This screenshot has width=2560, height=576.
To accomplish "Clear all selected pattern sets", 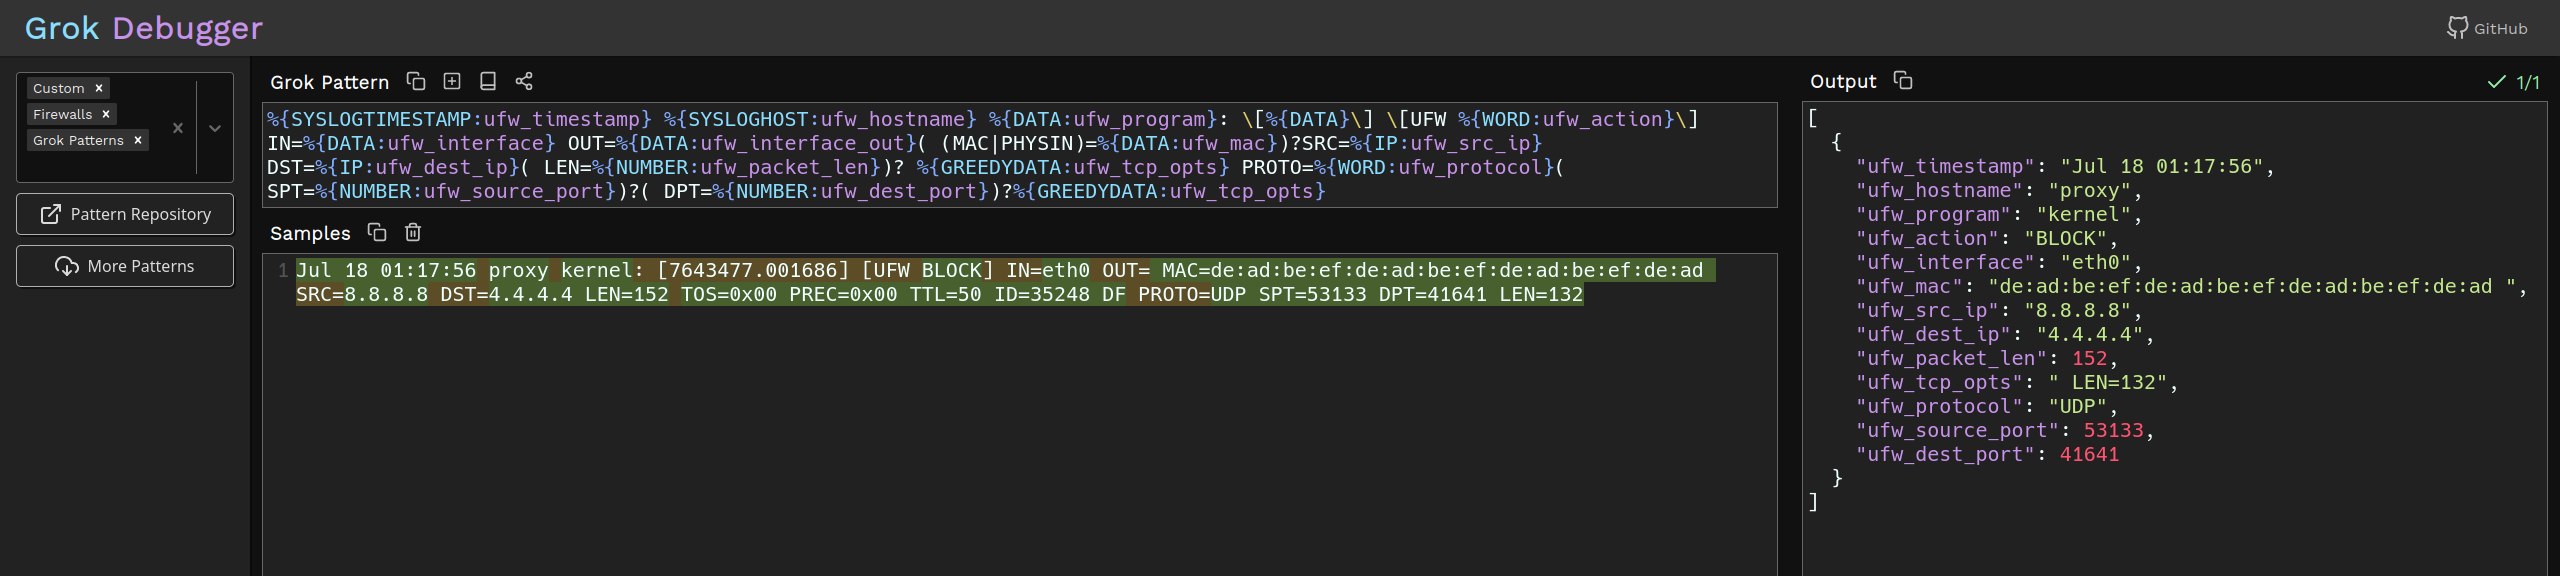I will tap(178, 128).
